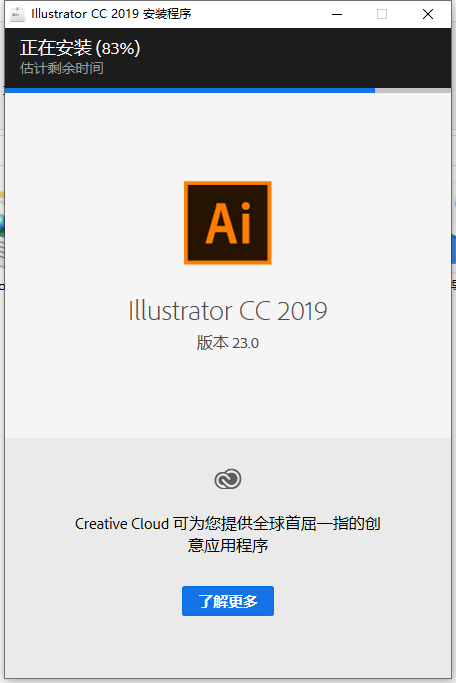Click the Illustrator CC 2019 product name
Viewport: 456px width, 683px height.
pyautogui.click(x=228, y=311)
